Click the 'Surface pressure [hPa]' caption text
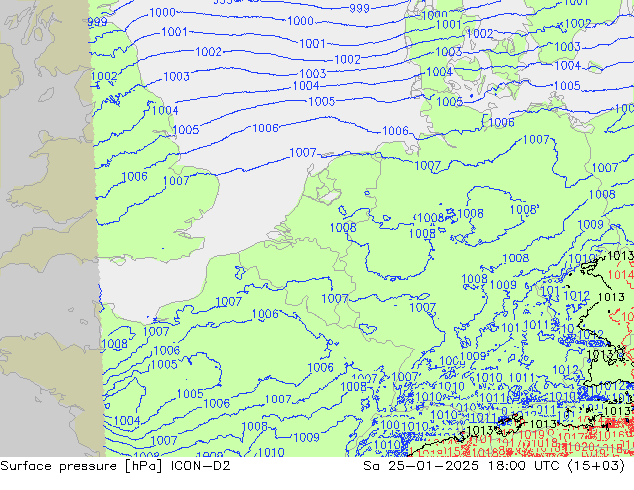634x490 pixels. pos(82,466)
